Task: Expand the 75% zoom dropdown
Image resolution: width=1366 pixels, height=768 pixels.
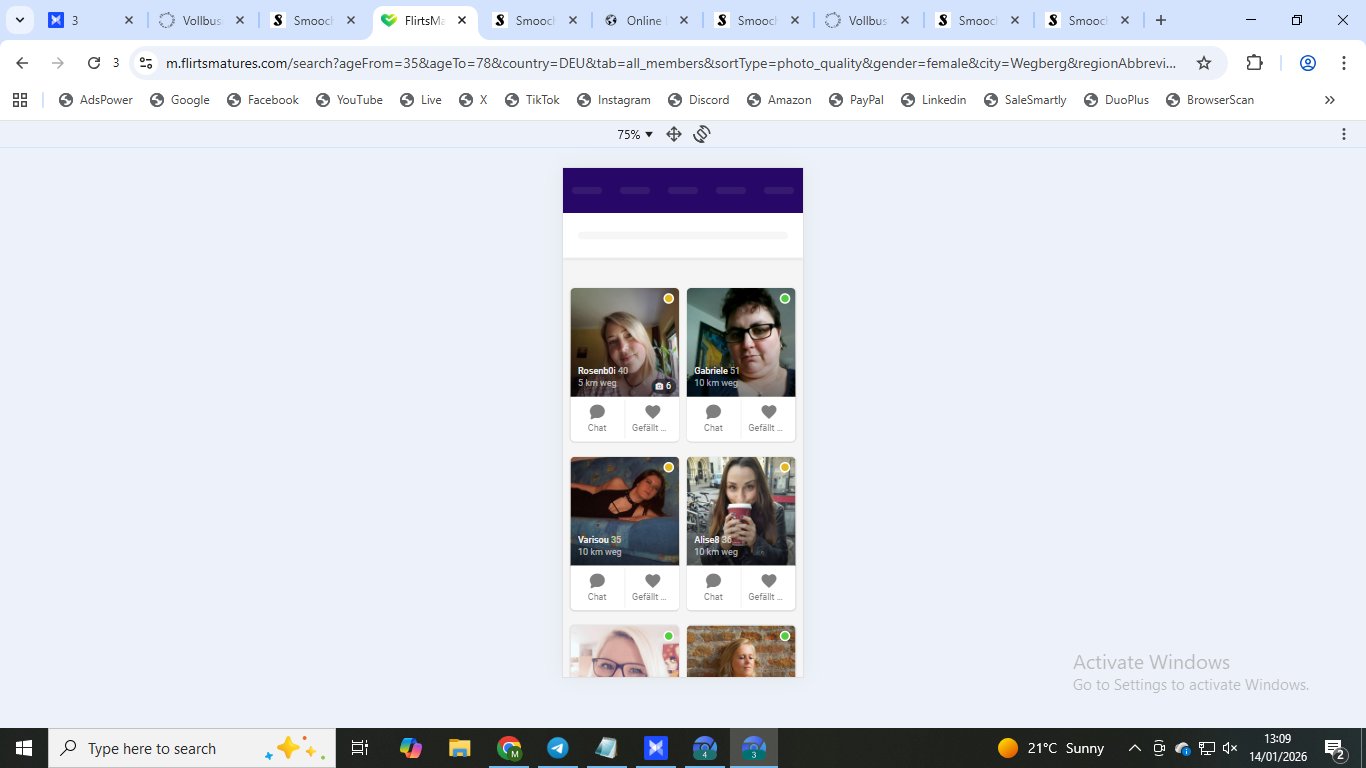Action: pos(634,134)
